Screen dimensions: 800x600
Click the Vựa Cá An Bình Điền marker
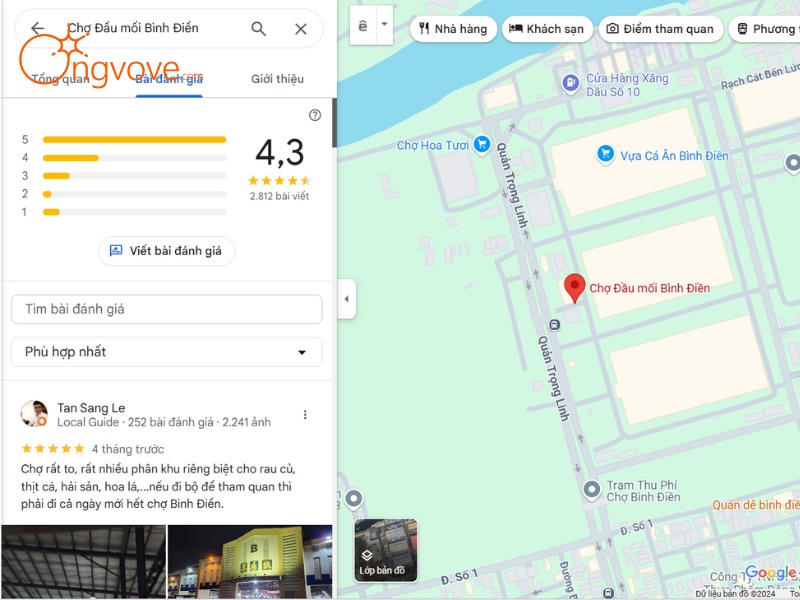pyautogui.click(x=606, y=154)
